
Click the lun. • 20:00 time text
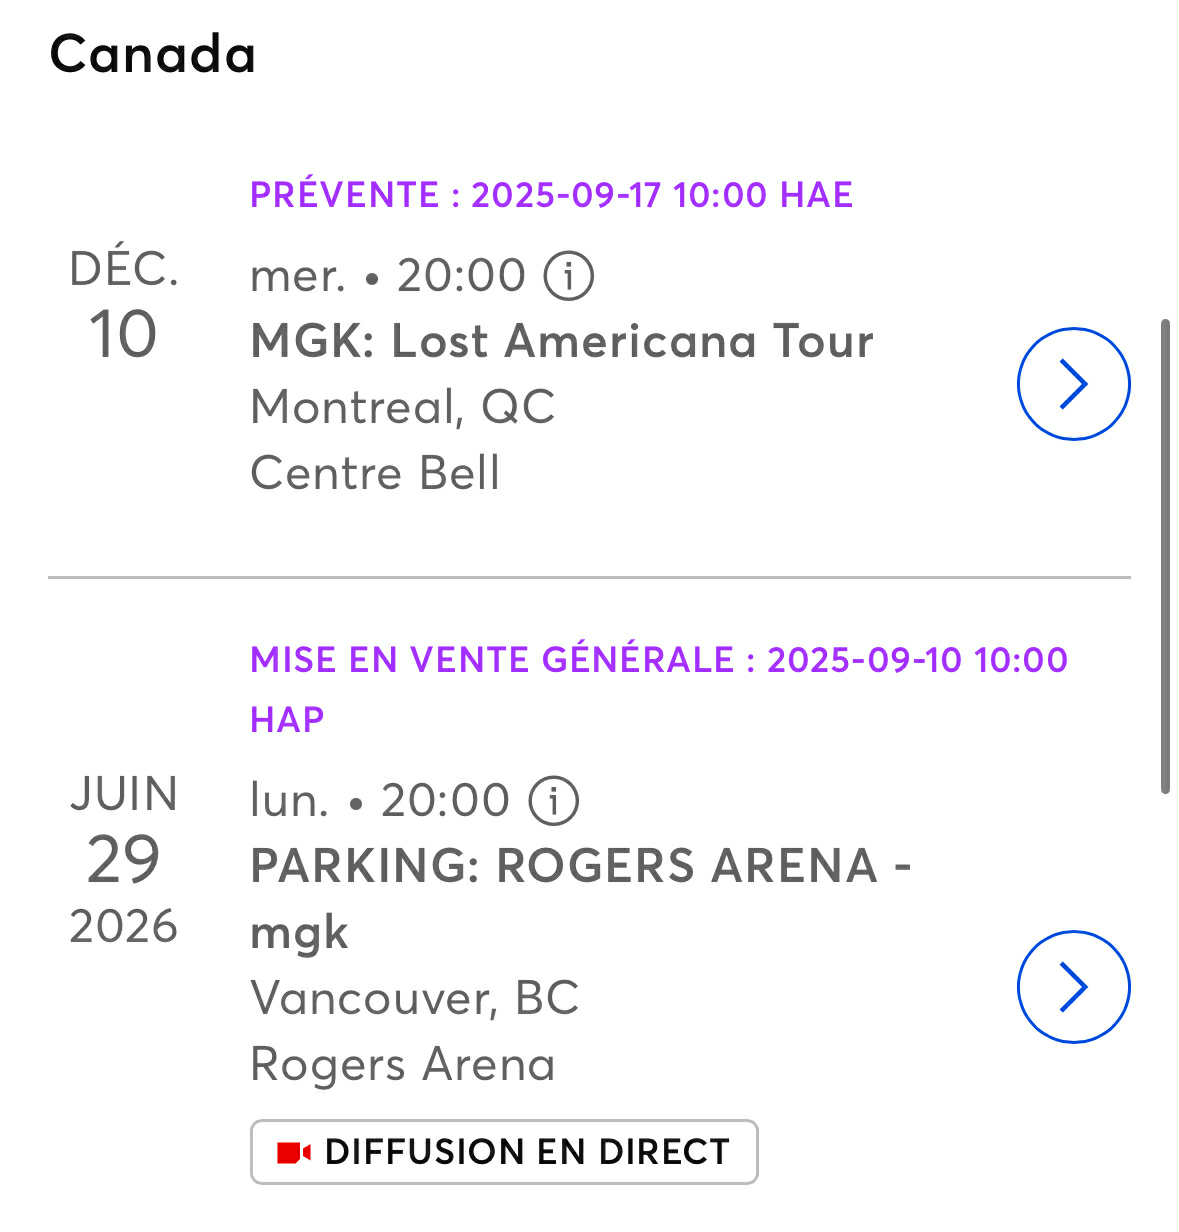point(379,800)
